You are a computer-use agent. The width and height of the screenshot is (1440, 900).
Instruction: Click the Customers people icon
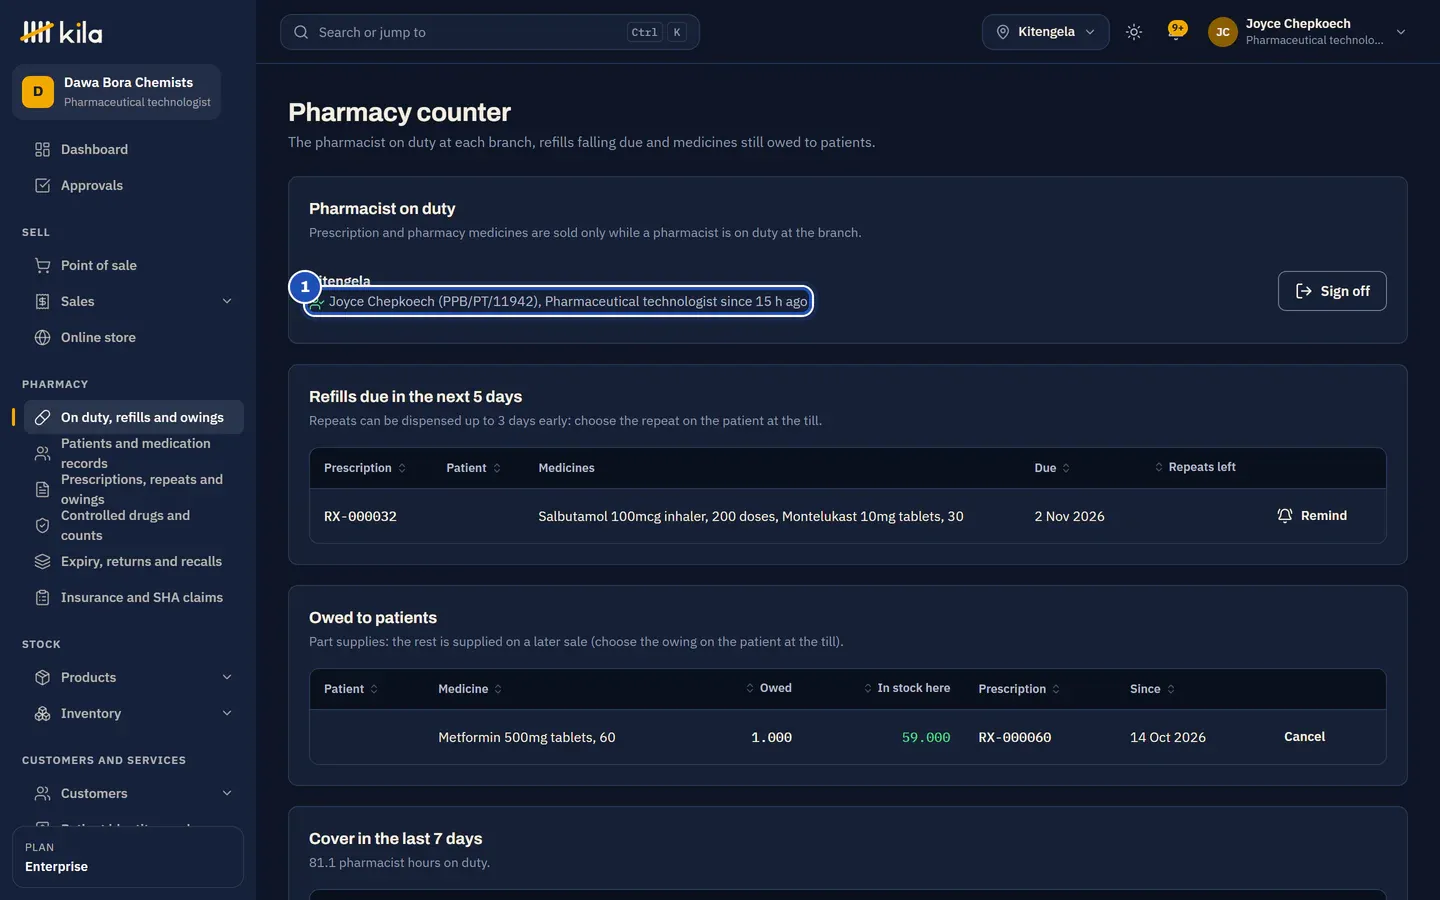(x=42, y=794)
